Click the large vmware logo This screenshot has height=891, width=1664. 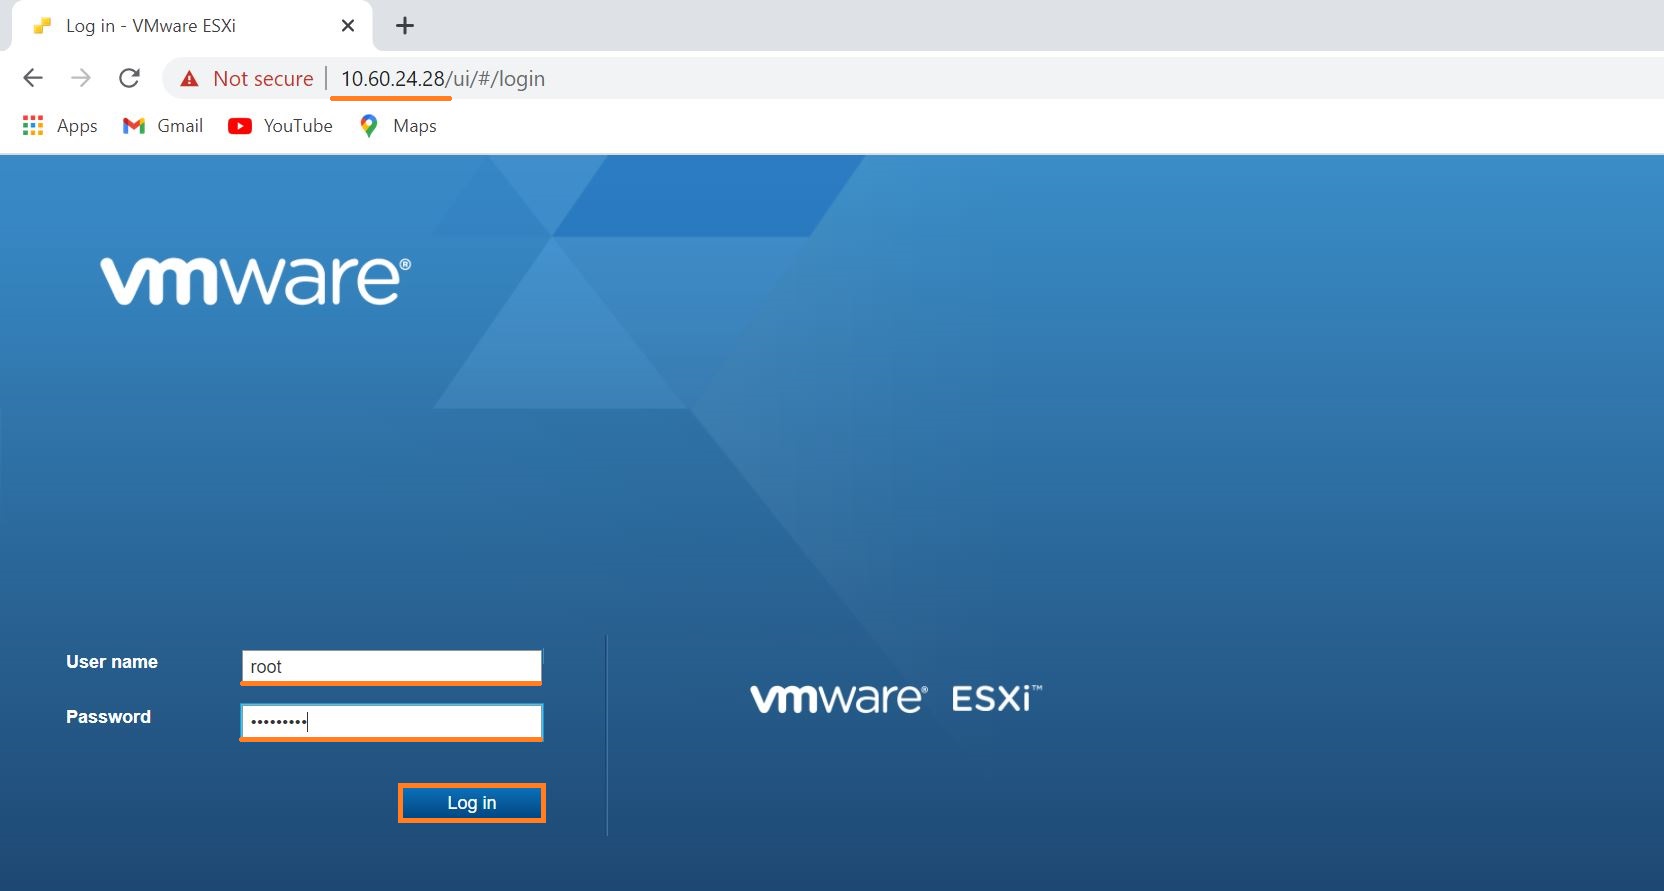[255, 281]
